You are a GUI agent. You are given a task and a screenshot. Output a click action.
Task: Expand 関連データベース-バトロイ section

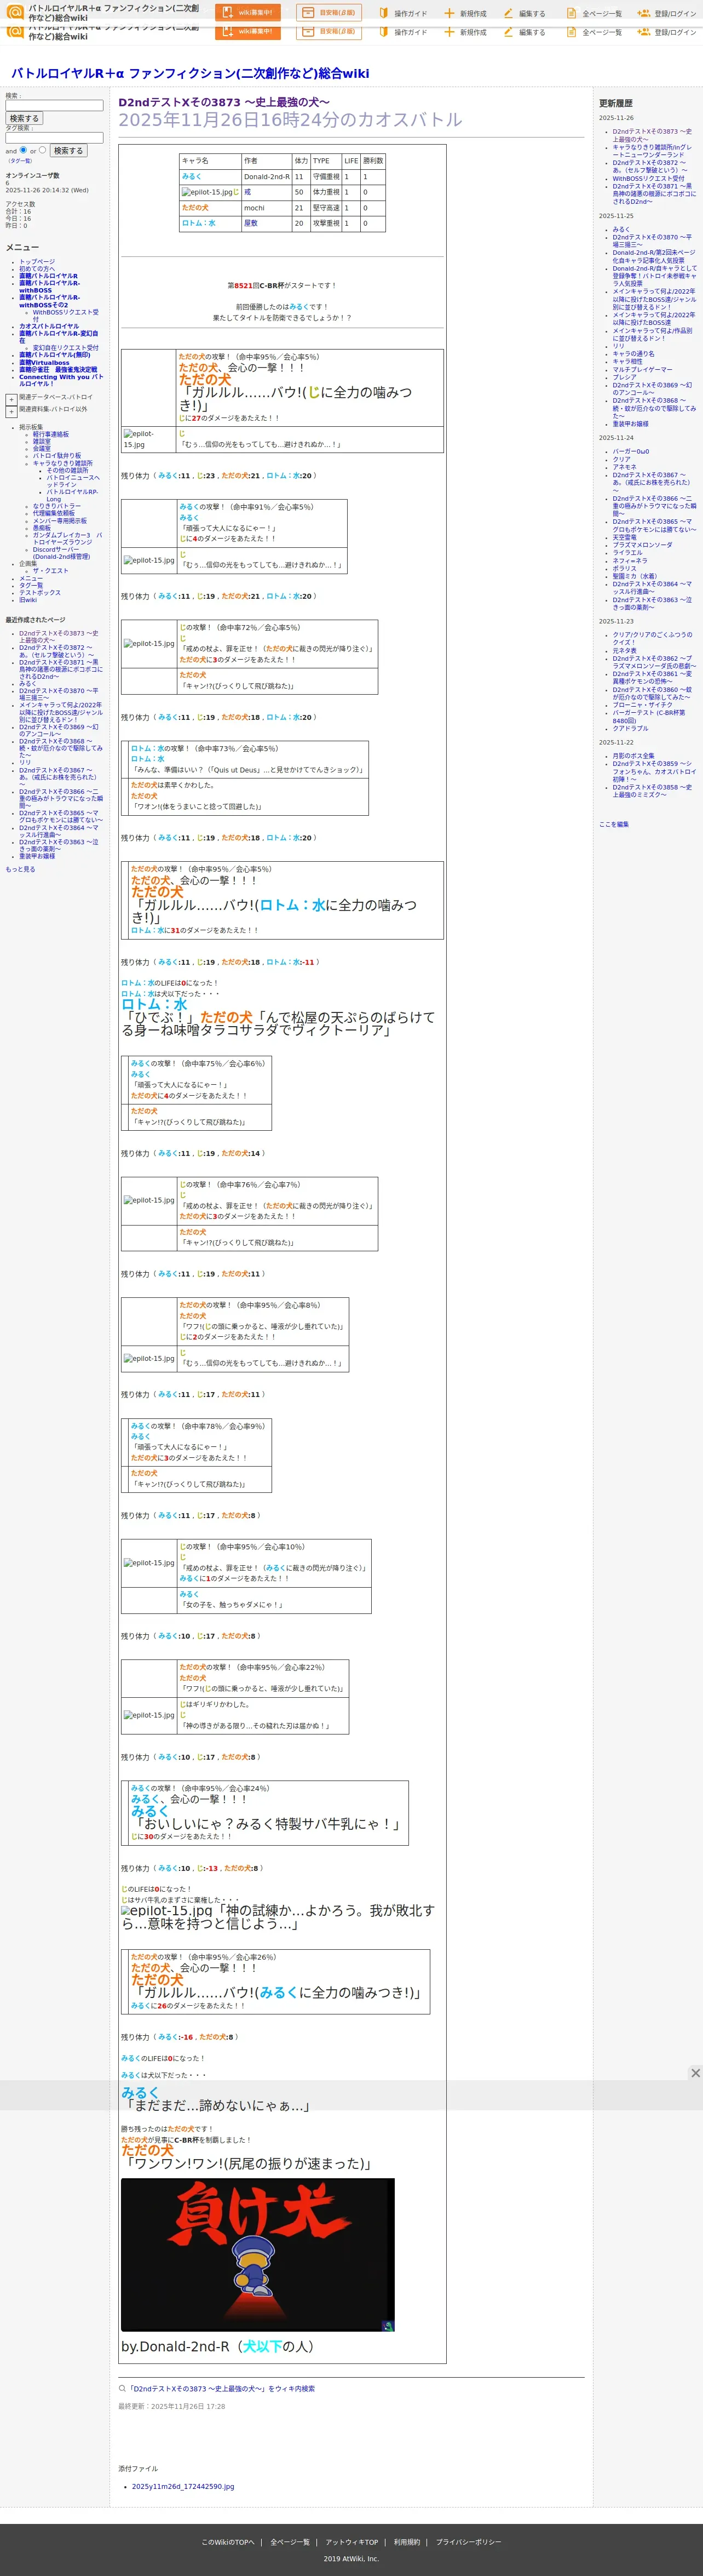pos(11,399)
